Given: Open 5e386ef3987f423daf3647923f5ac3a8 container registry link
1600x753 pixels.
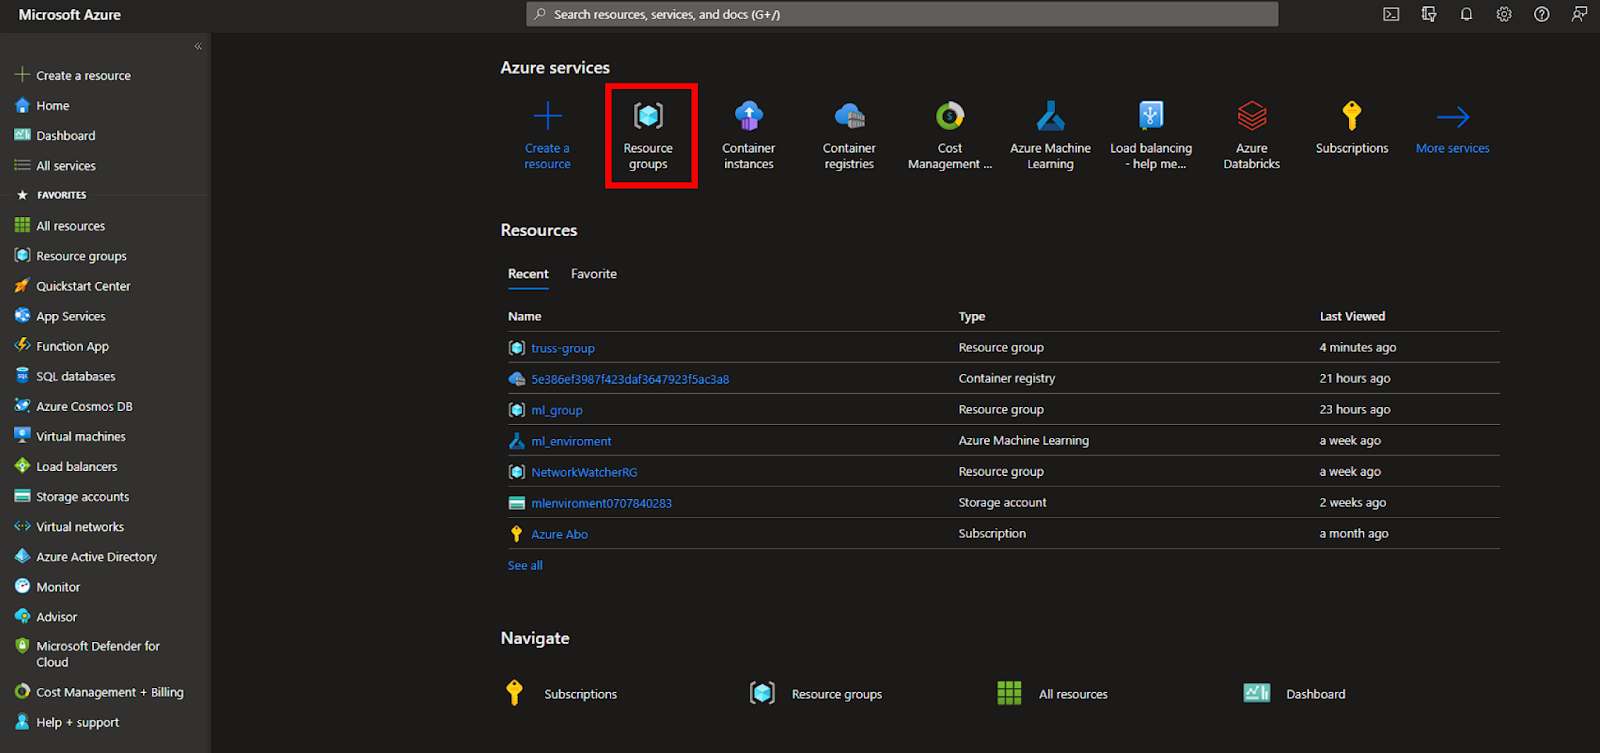Looking at the screenshot, I should pyautogui.click(x=630, y=379).
